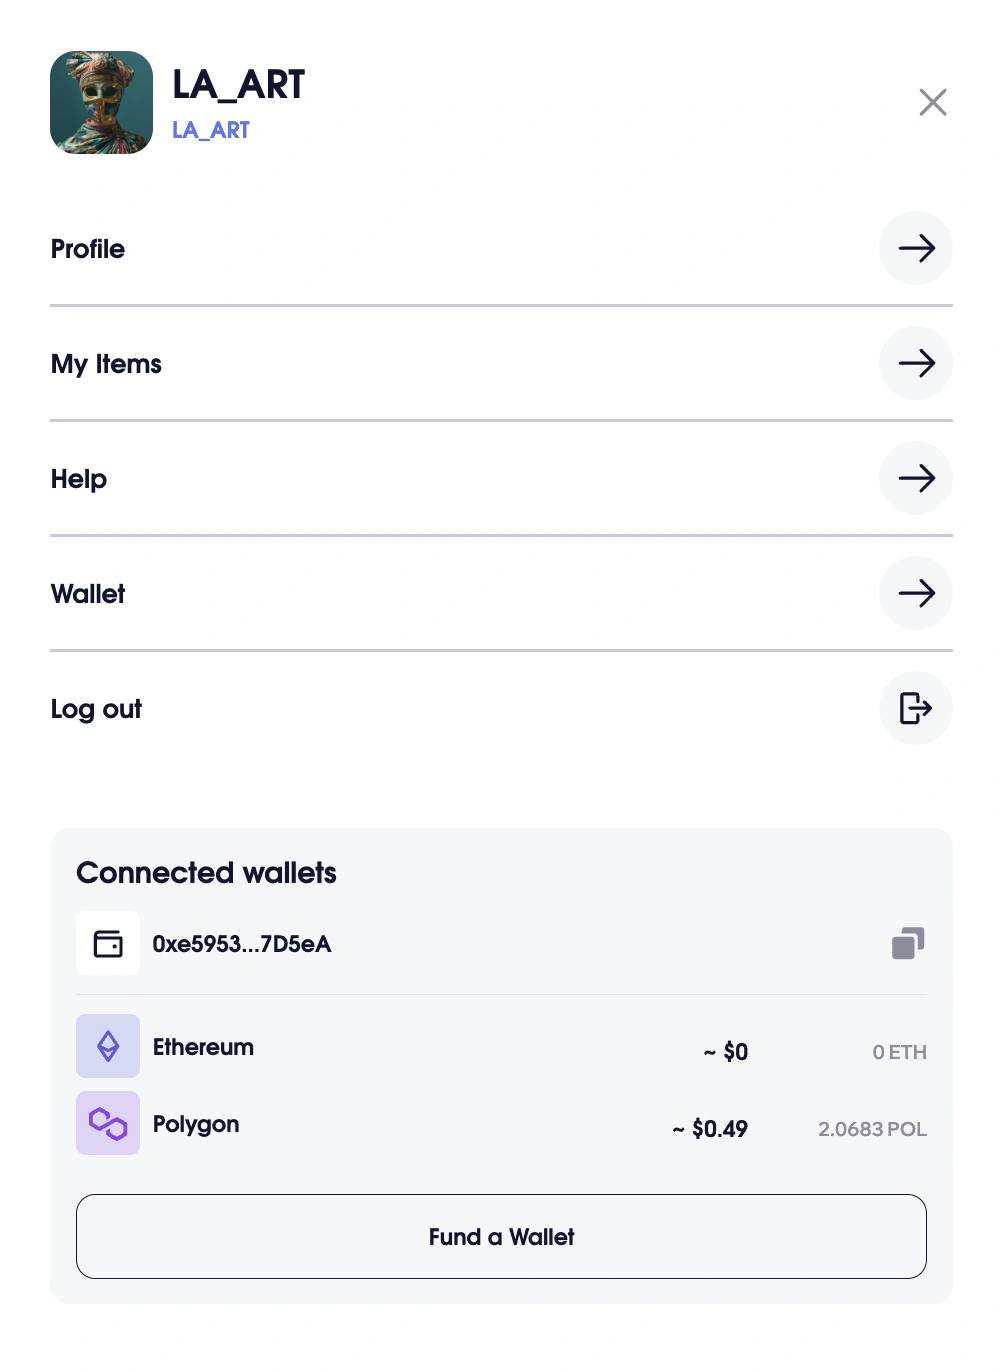Click the LA_ART profile avatar image

[x=101, y=103]
